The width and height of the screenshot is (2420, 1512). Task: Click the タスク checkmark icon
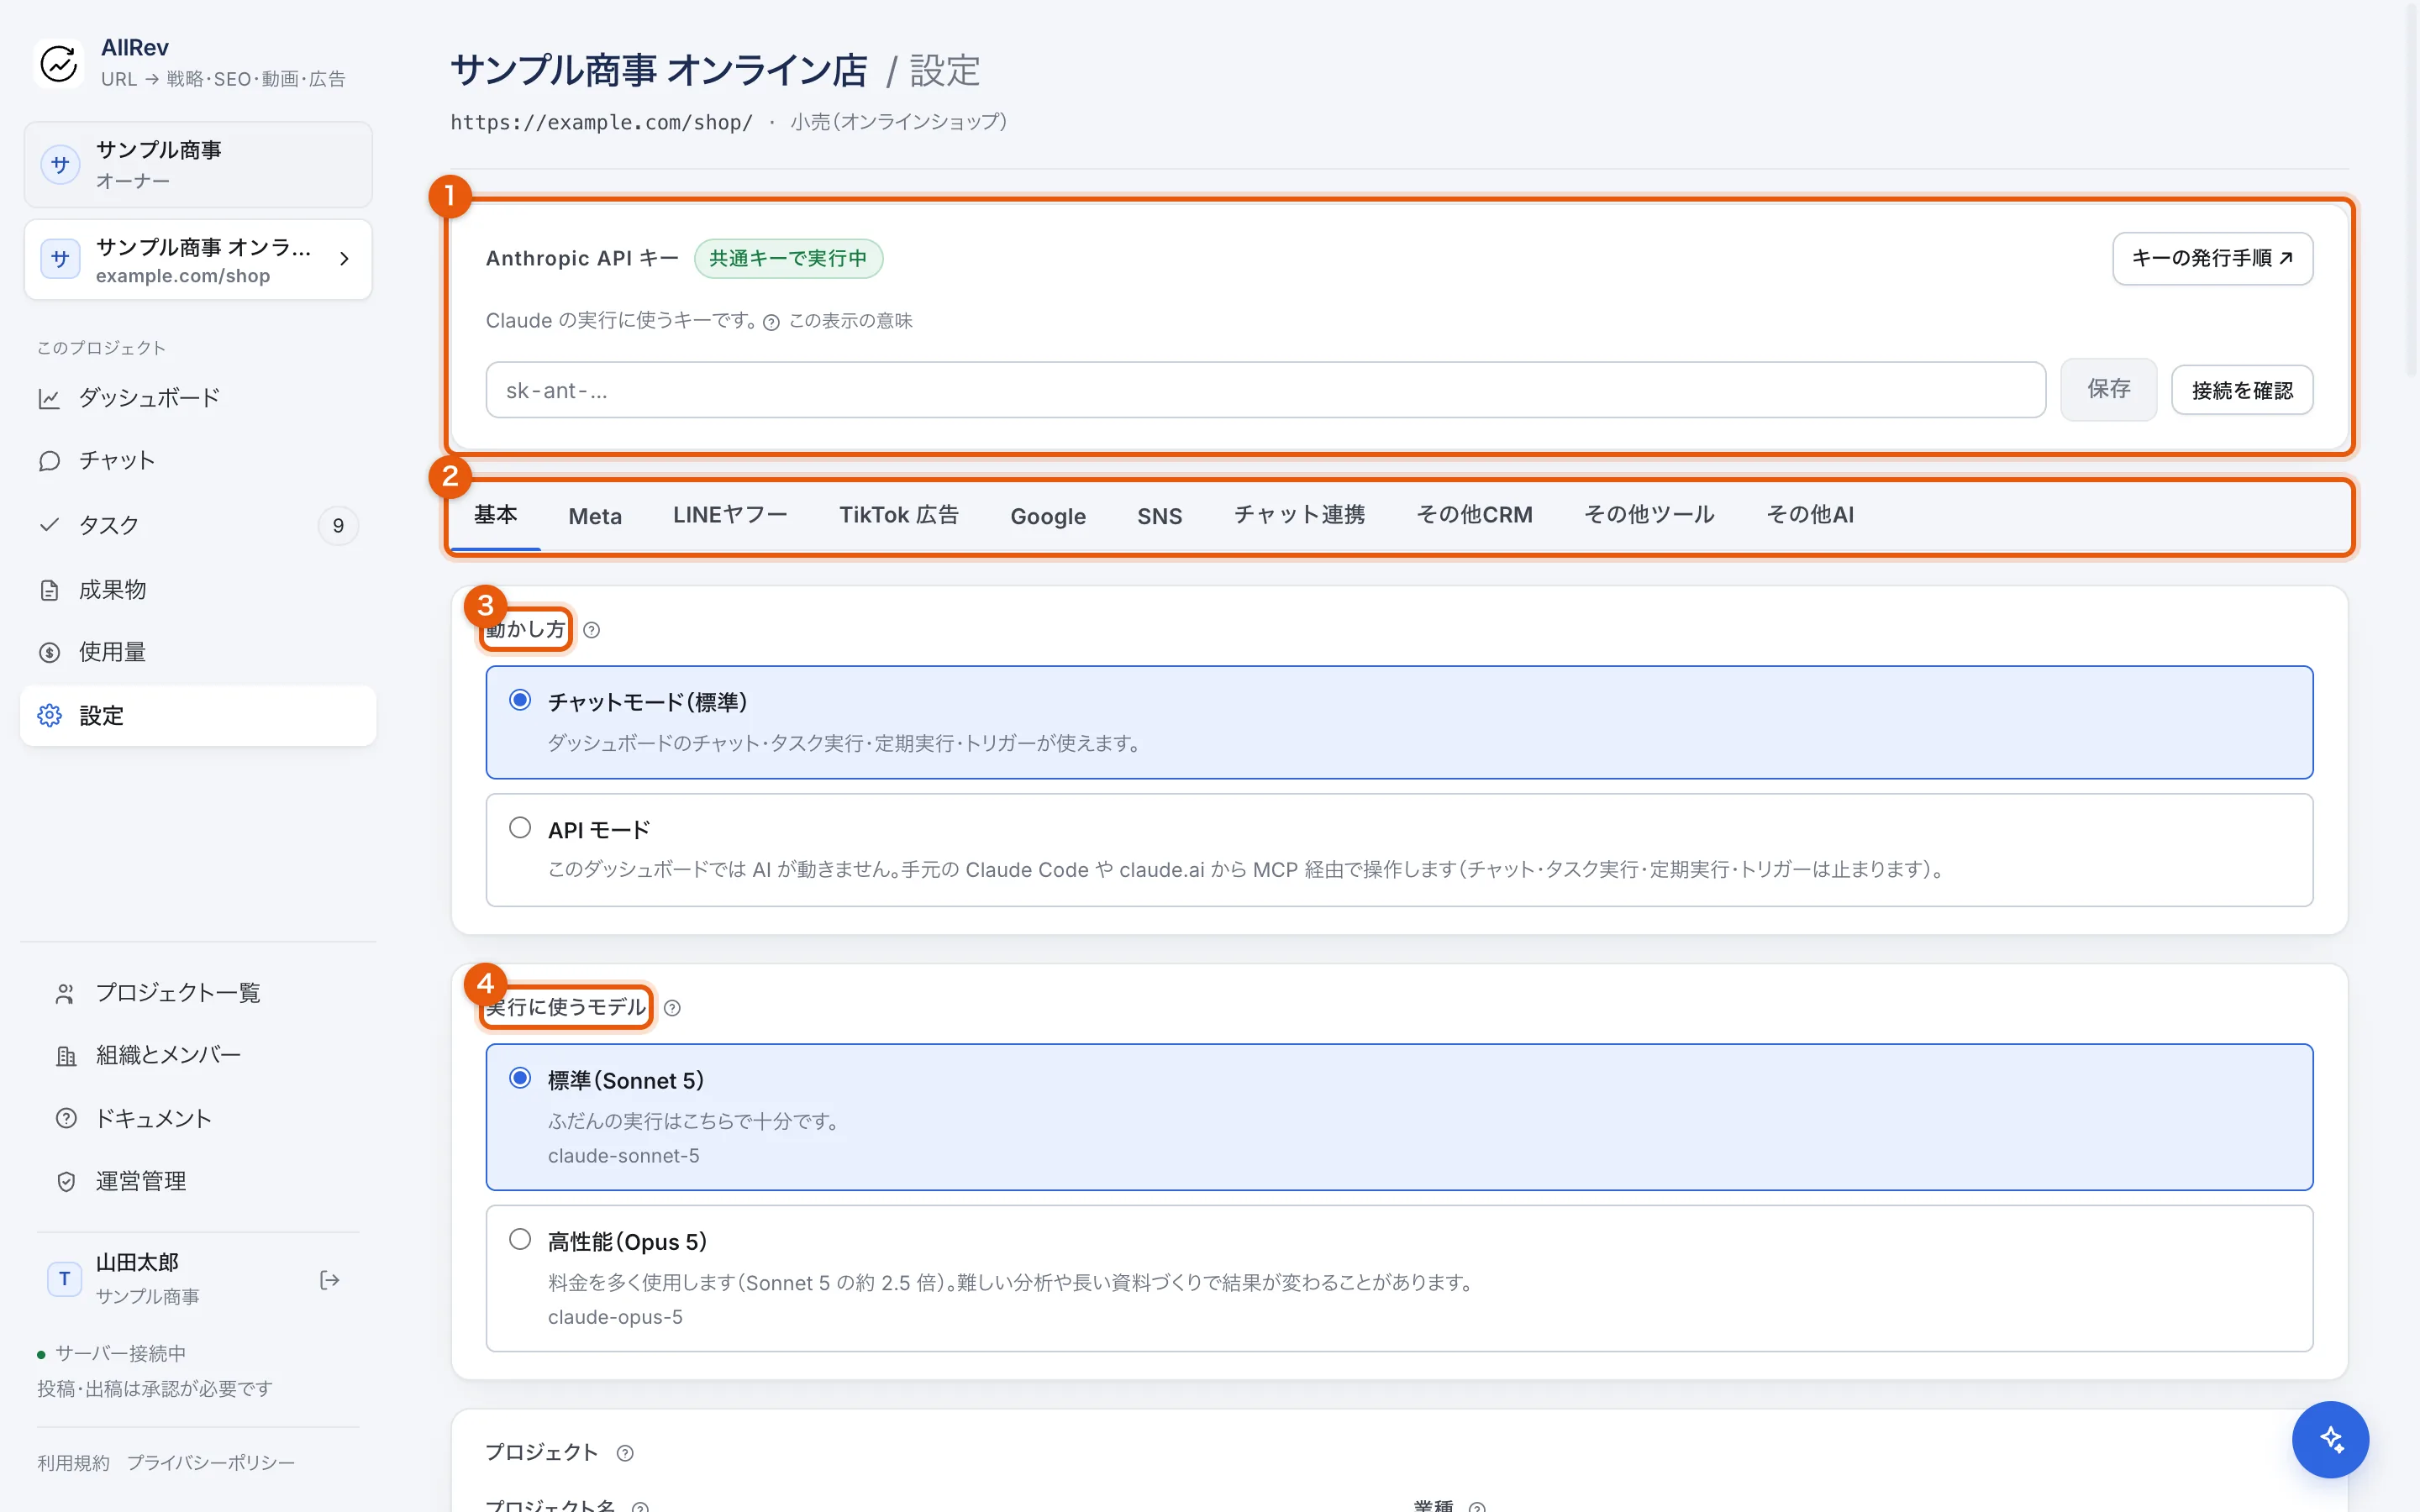tap(49, 525)
